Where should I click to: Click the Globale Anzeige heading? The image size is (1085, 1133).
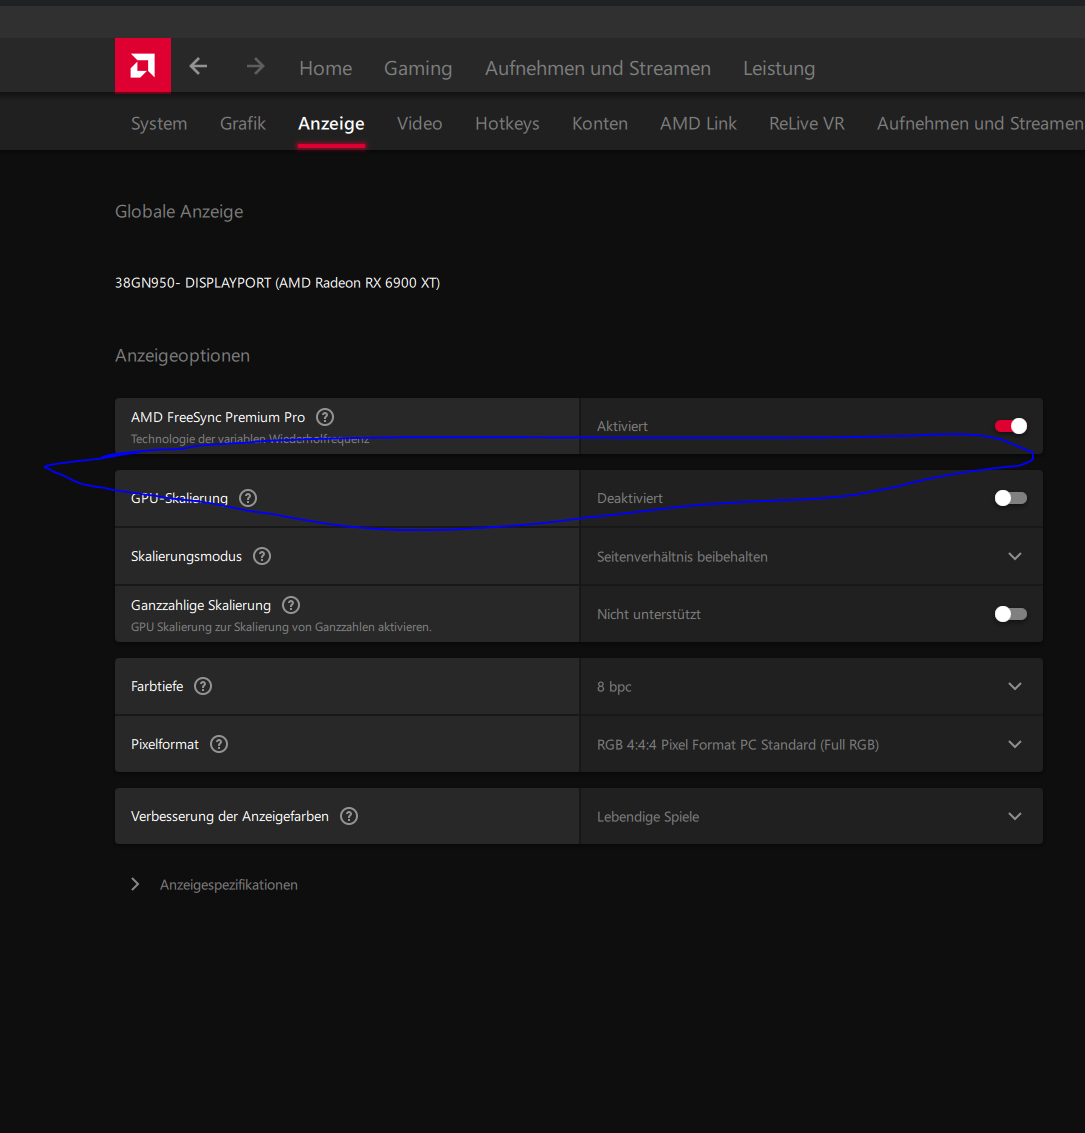tap(179, 212)
